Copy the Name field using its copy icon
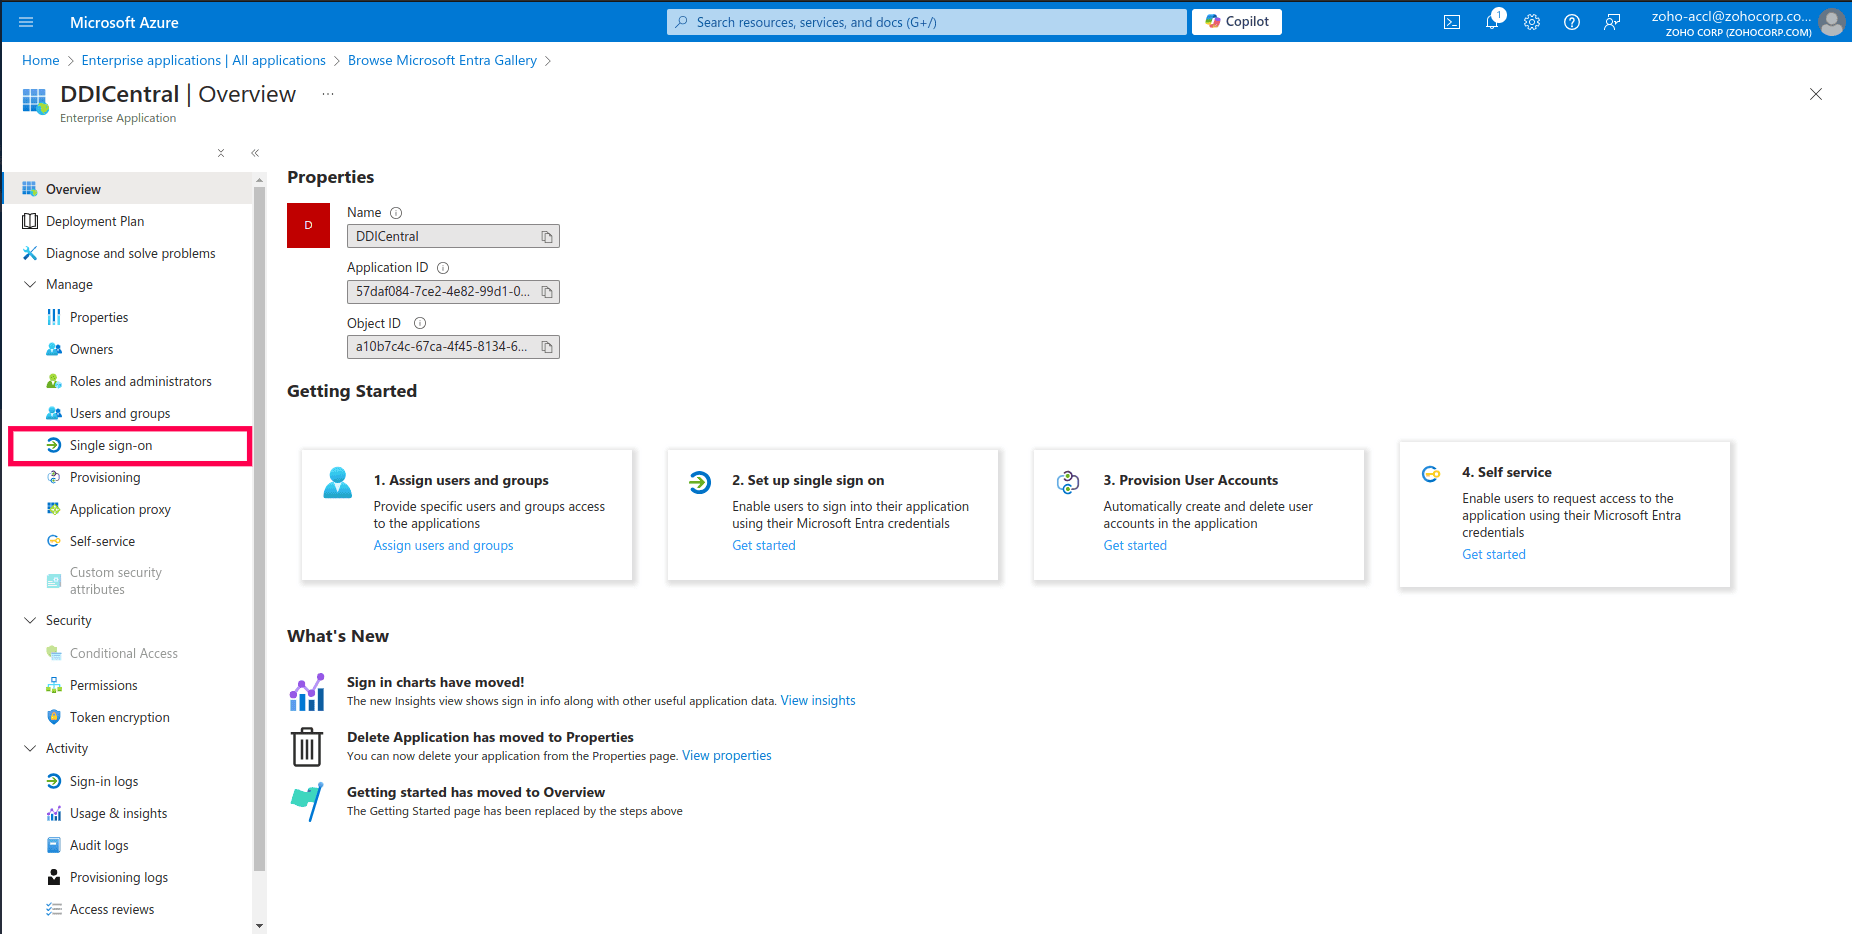This screenshot has height=934, width=1852. pyautogui.click(x=546, y=236)
